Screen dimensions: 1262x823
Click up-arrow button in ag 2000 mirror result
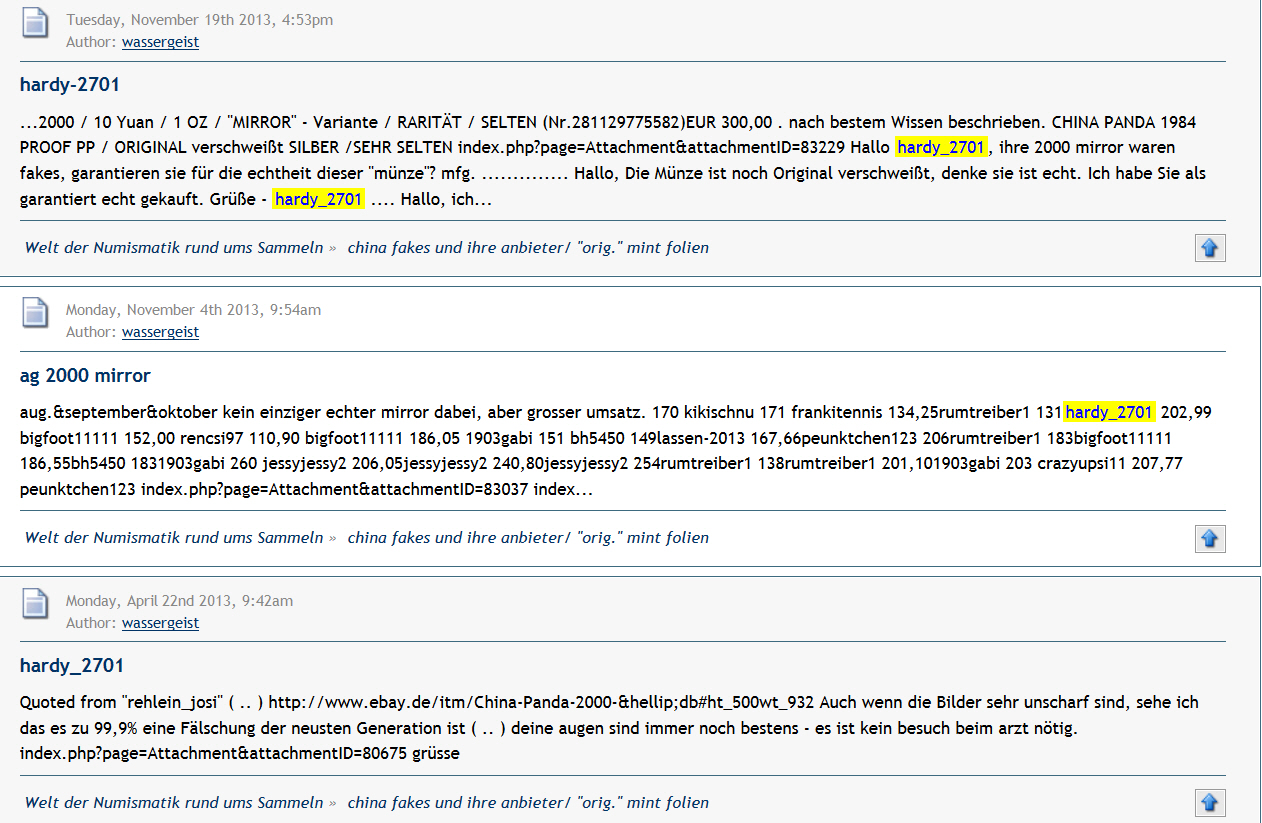1209,538
